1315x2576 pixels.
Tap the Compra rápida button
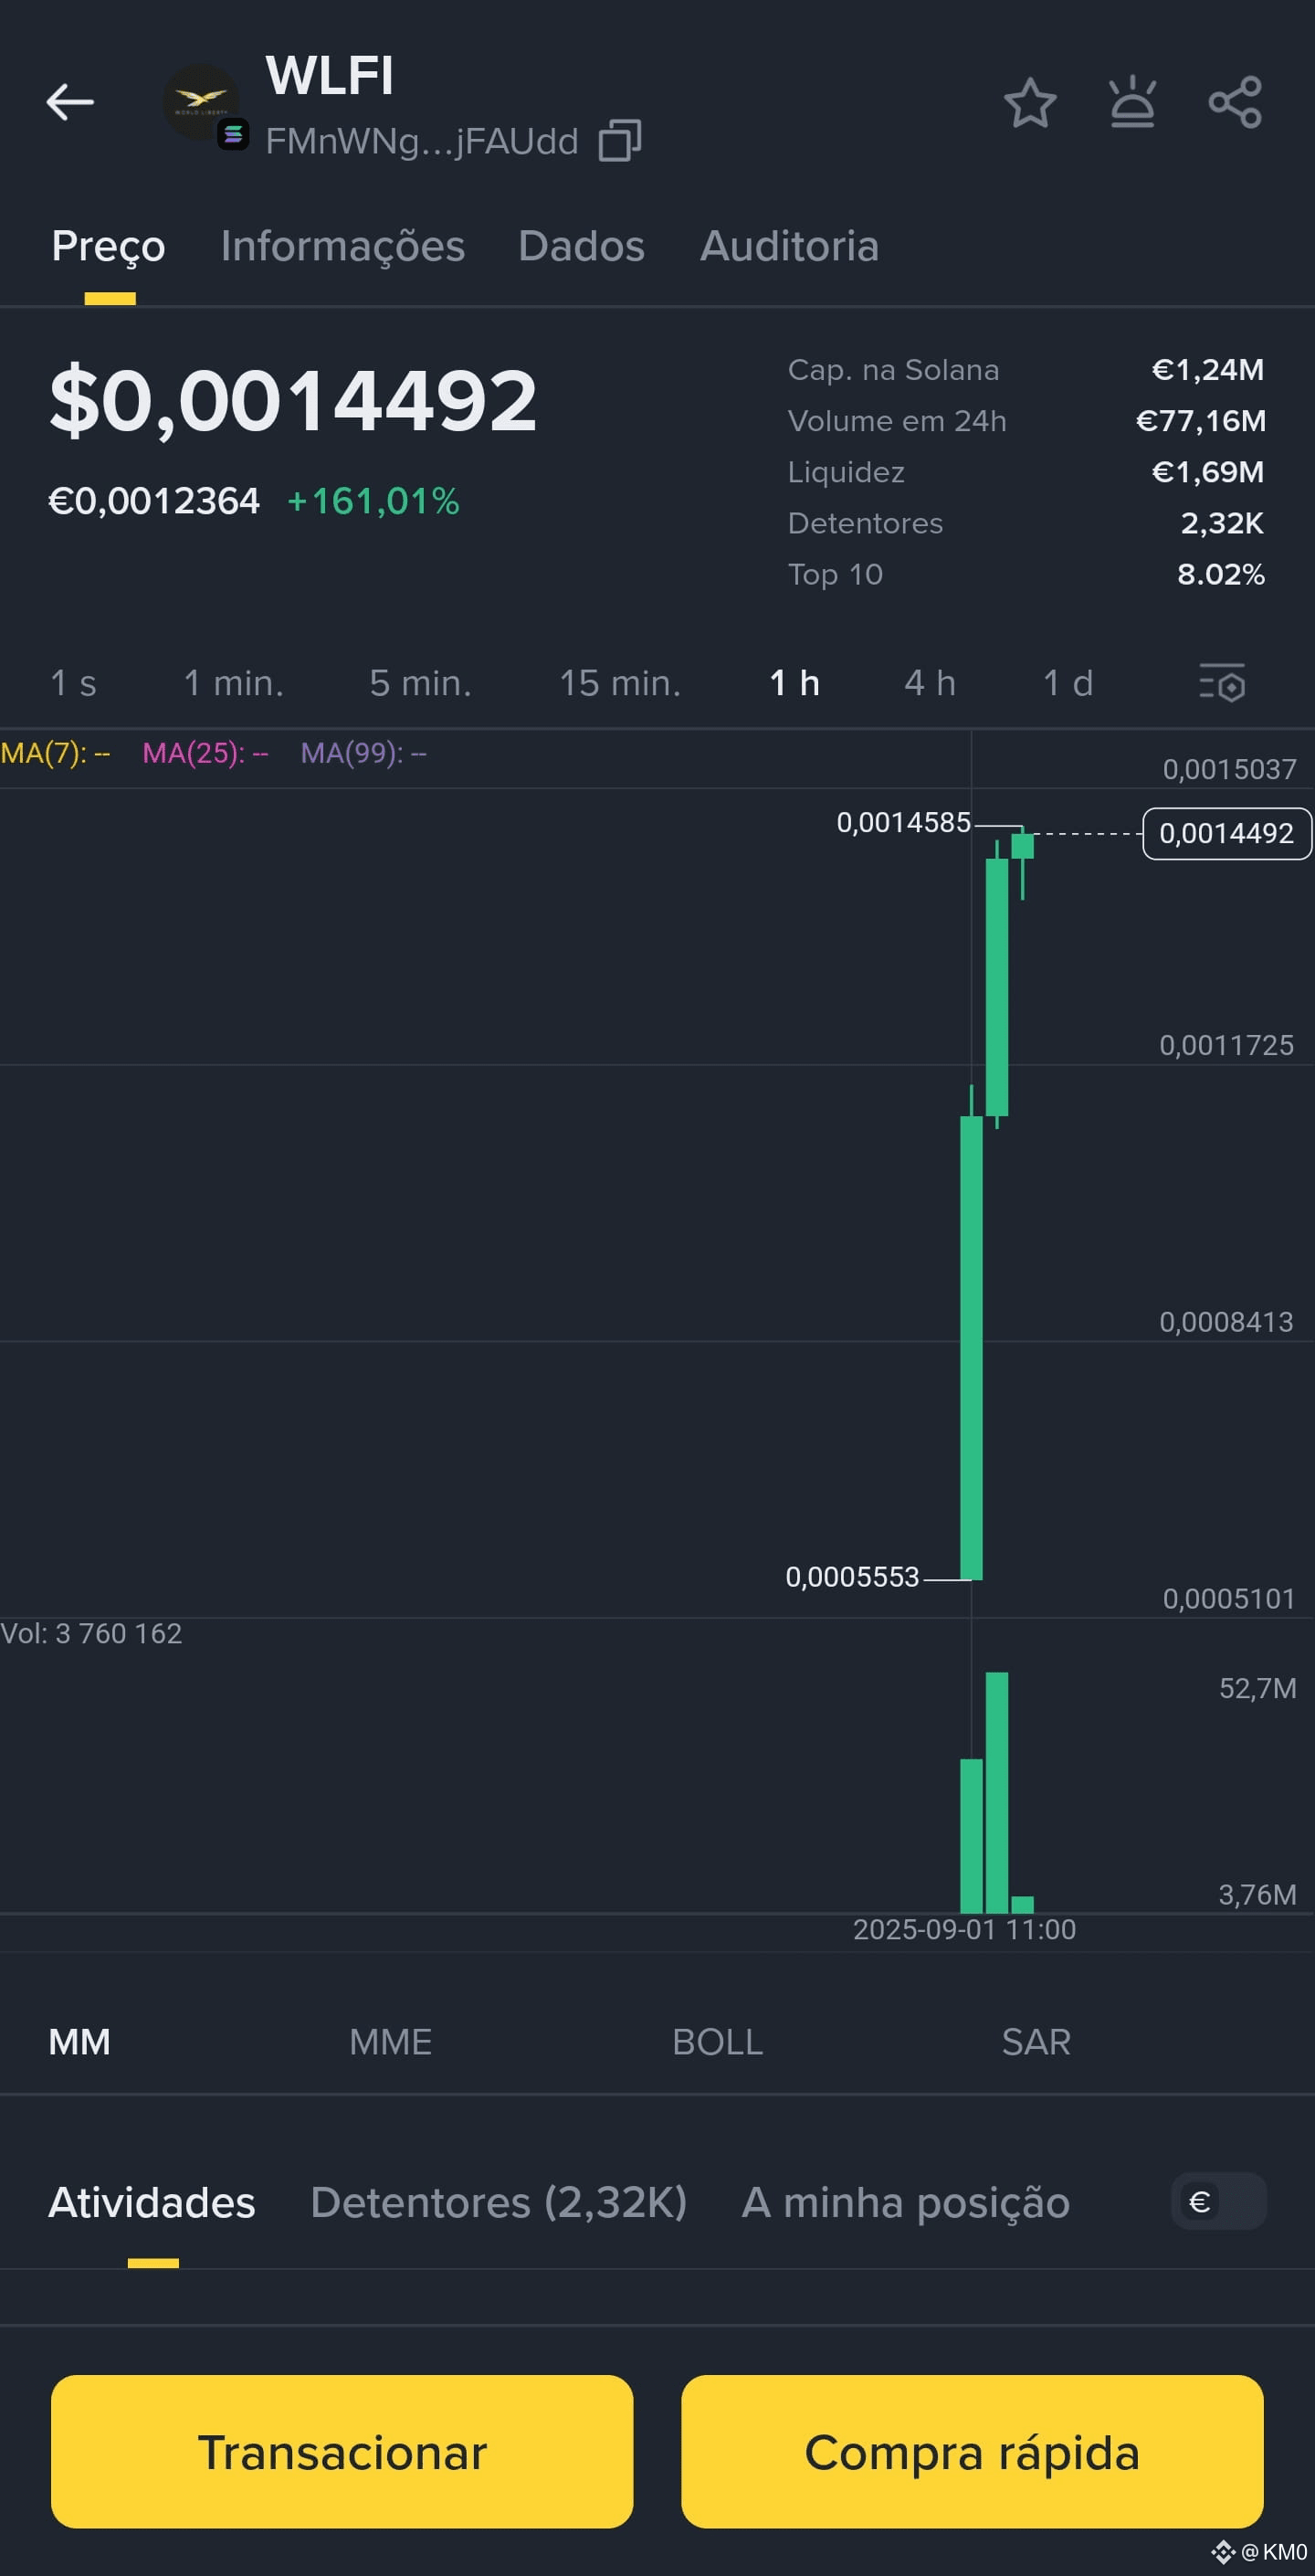pos(972,2451)
